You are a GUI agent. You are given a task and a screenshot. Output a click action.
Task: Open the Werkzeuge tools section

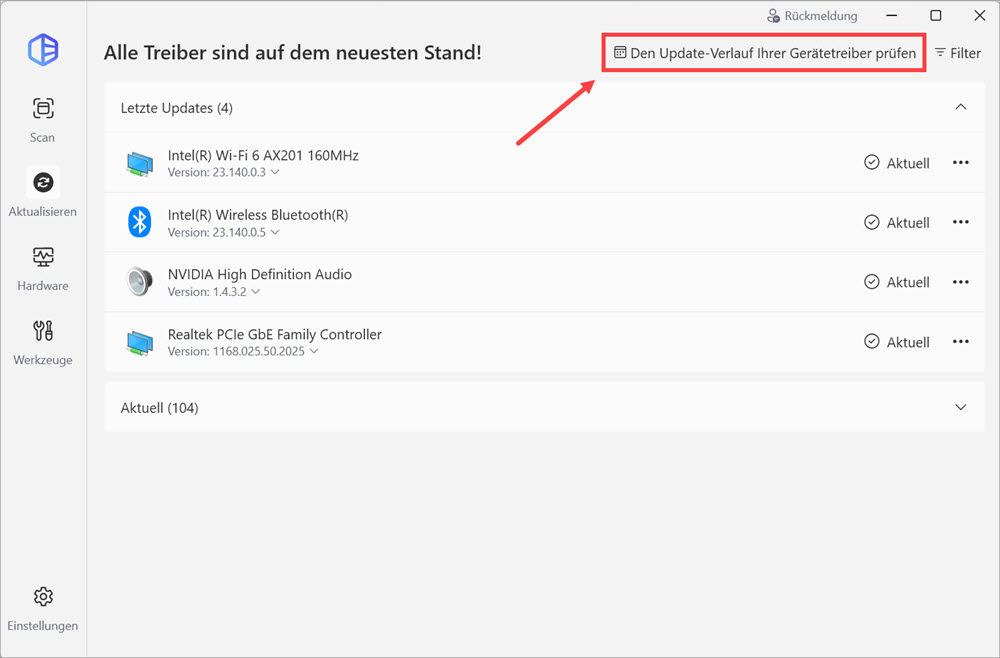coord(43,342)
